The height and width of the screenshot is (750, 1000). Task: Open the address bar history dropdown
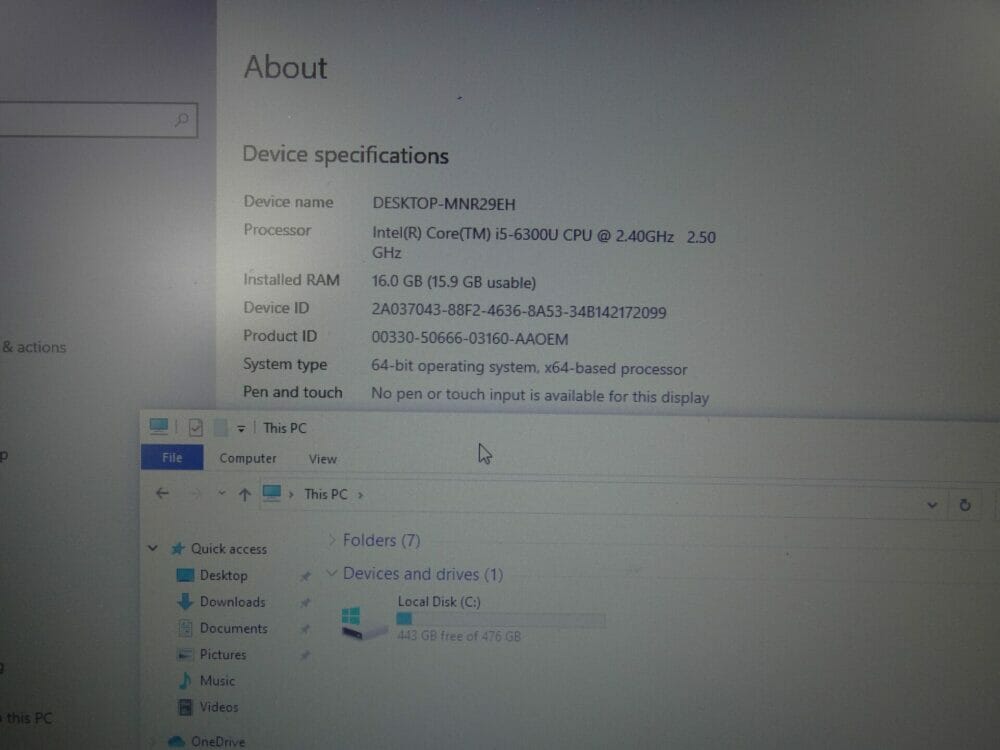(932, 505)
